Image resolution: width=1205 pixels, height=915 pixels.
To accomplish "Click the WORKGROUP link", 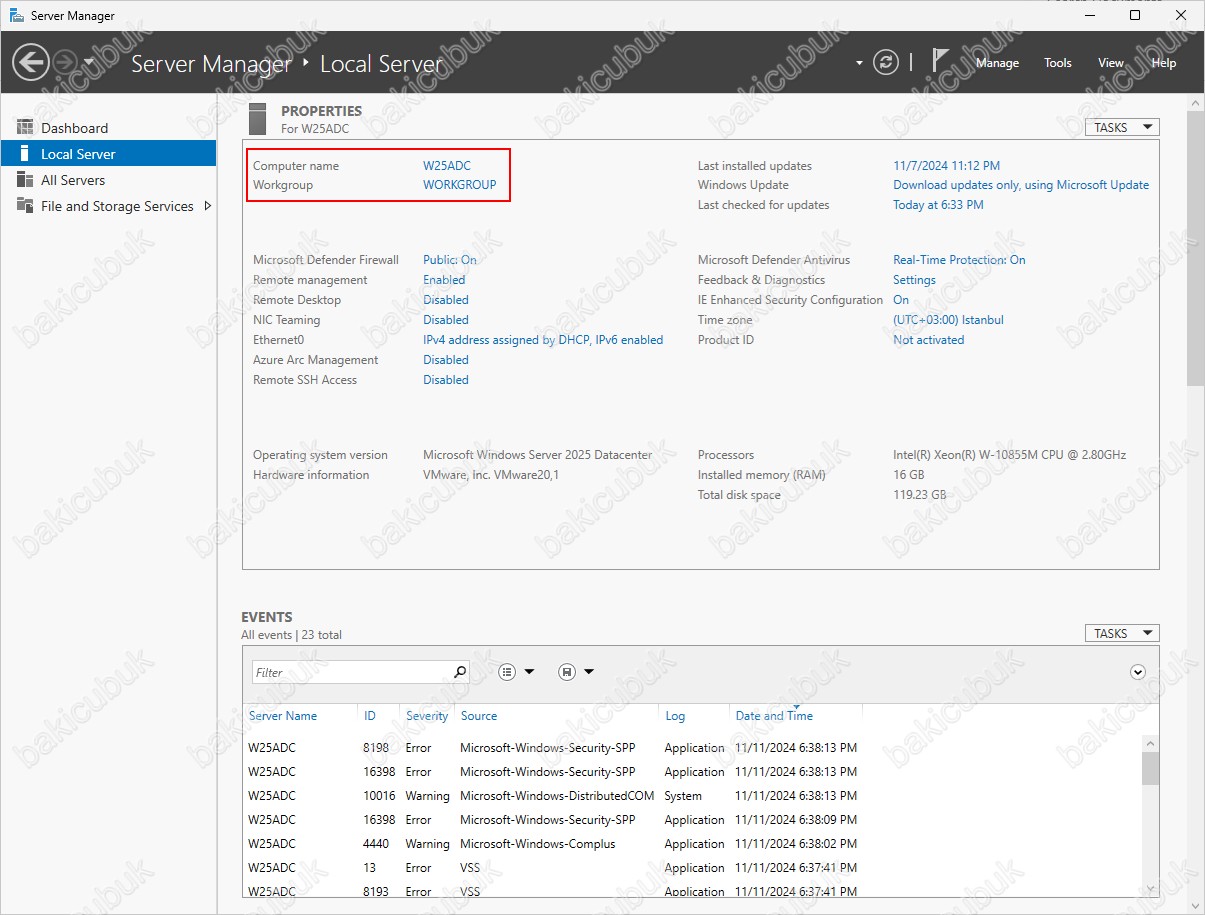I will tap(459, 185).
